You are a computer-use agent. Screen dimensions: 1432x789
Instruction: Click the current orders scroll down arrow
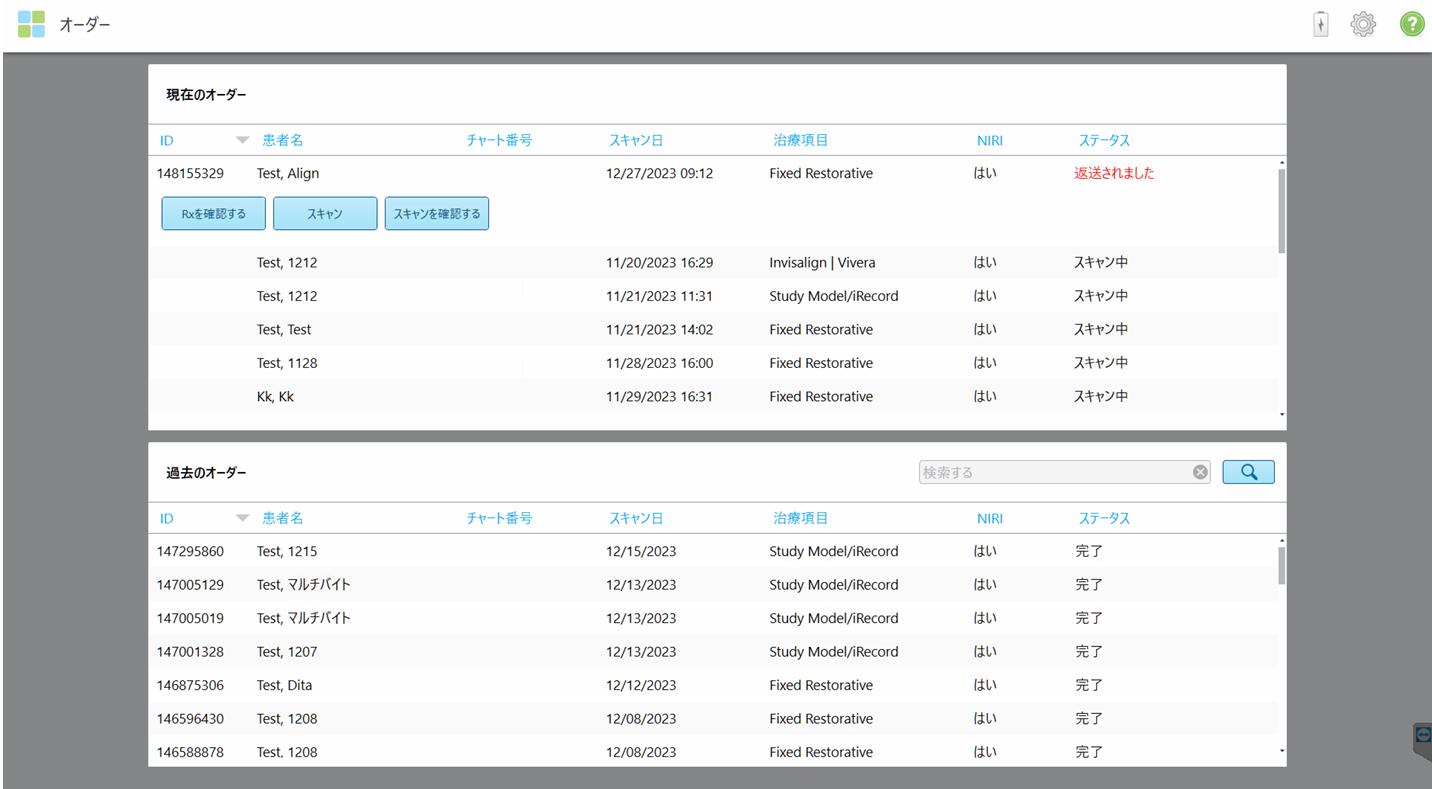[1282, 414]
